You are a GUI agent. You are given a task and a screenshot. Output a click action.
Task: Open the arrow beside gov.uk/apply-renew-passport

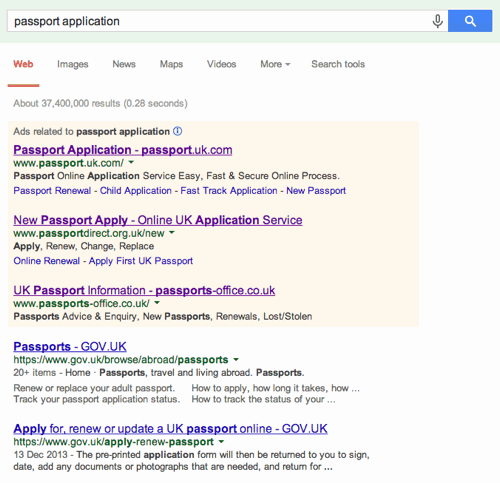pyautogui.click(x=221, y=442)
